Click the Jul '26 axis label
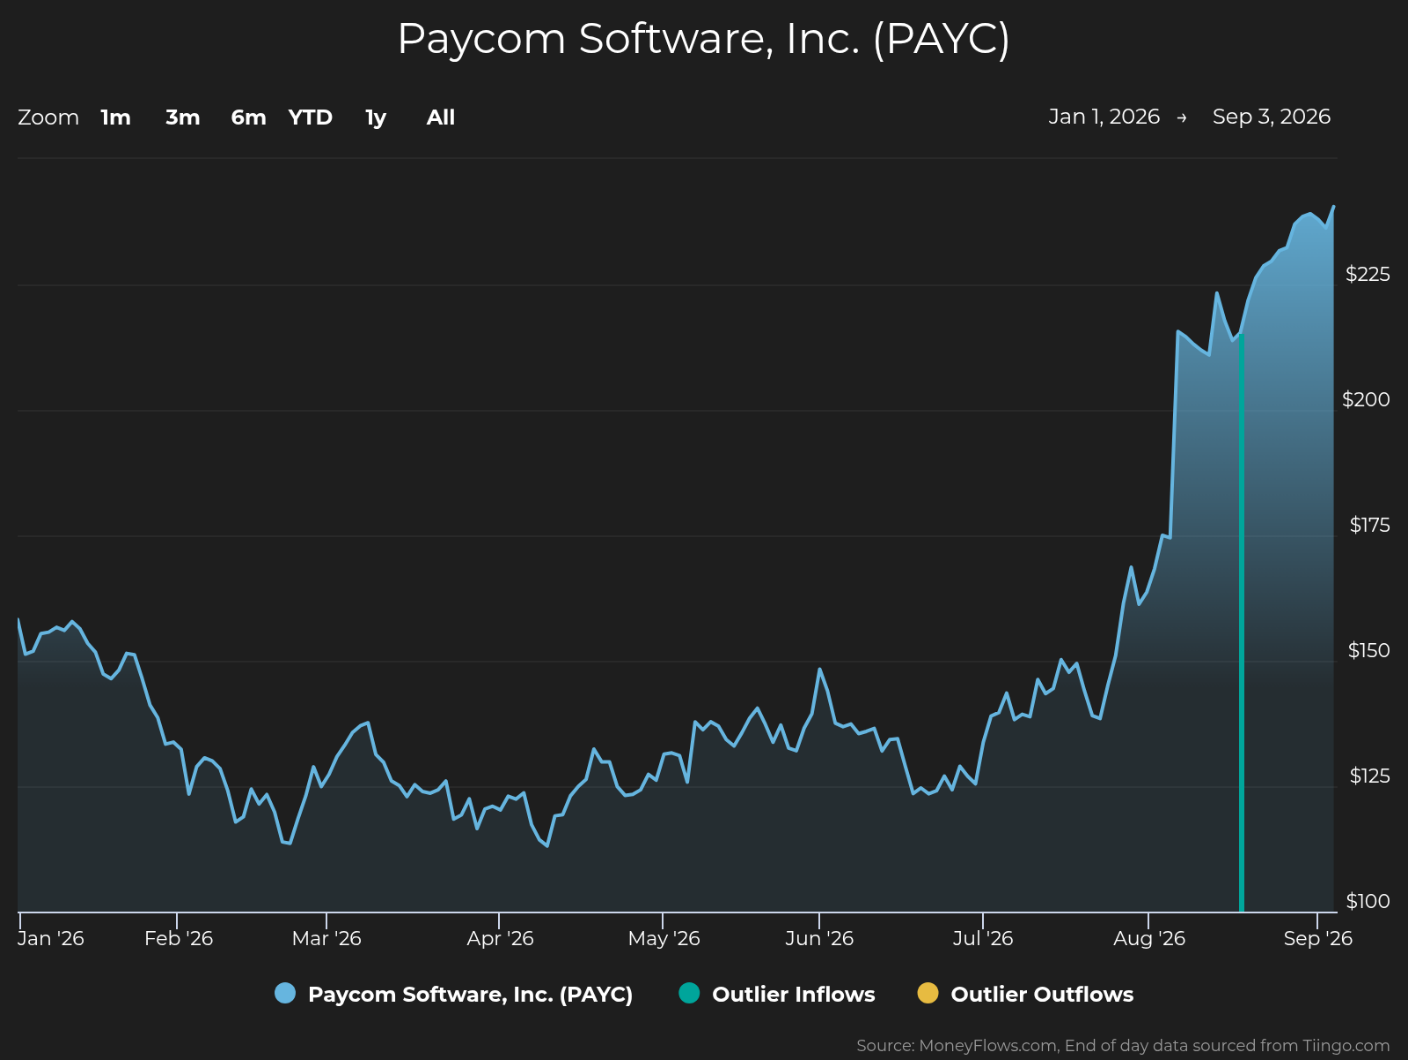Viewport: 1408px width, 1060px height. pos(983,938)
